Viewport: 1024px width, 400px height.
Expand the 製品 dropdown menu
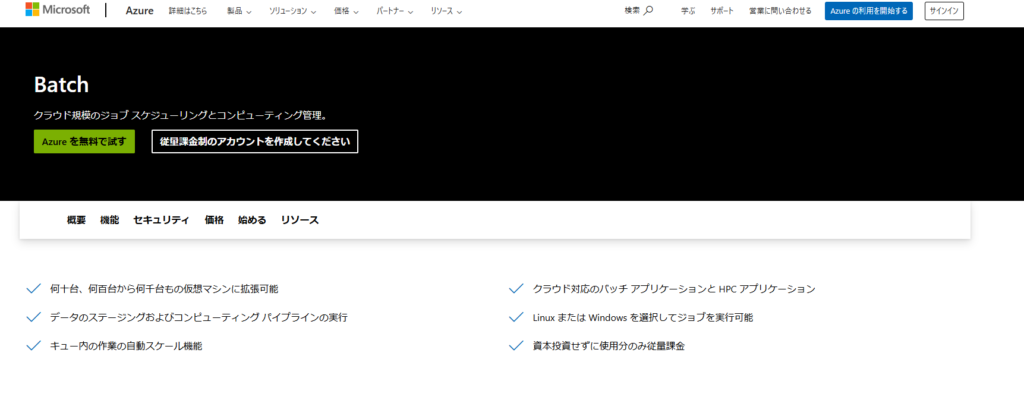tap(239, 11)
